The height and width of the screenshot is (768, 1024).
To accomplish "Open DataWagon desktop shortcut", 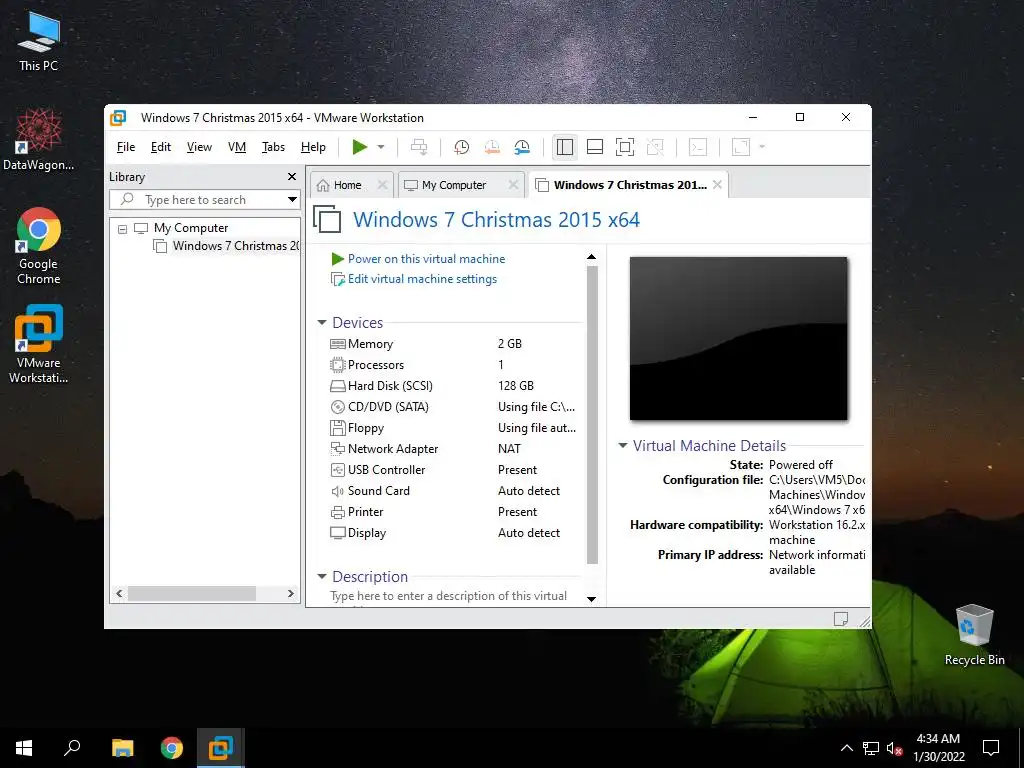I will [39, 140].
